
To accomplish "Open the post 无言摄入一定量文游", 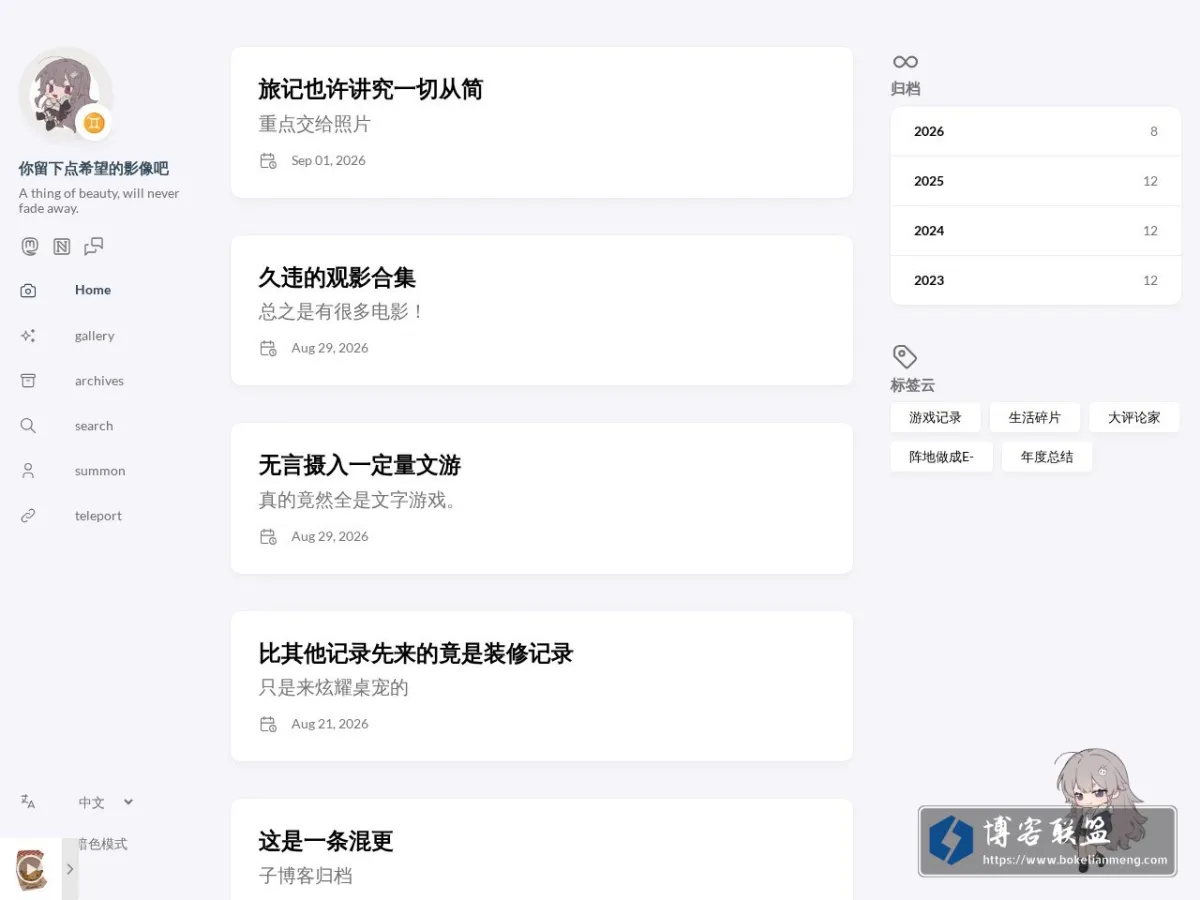I will (x=359, y=465).
